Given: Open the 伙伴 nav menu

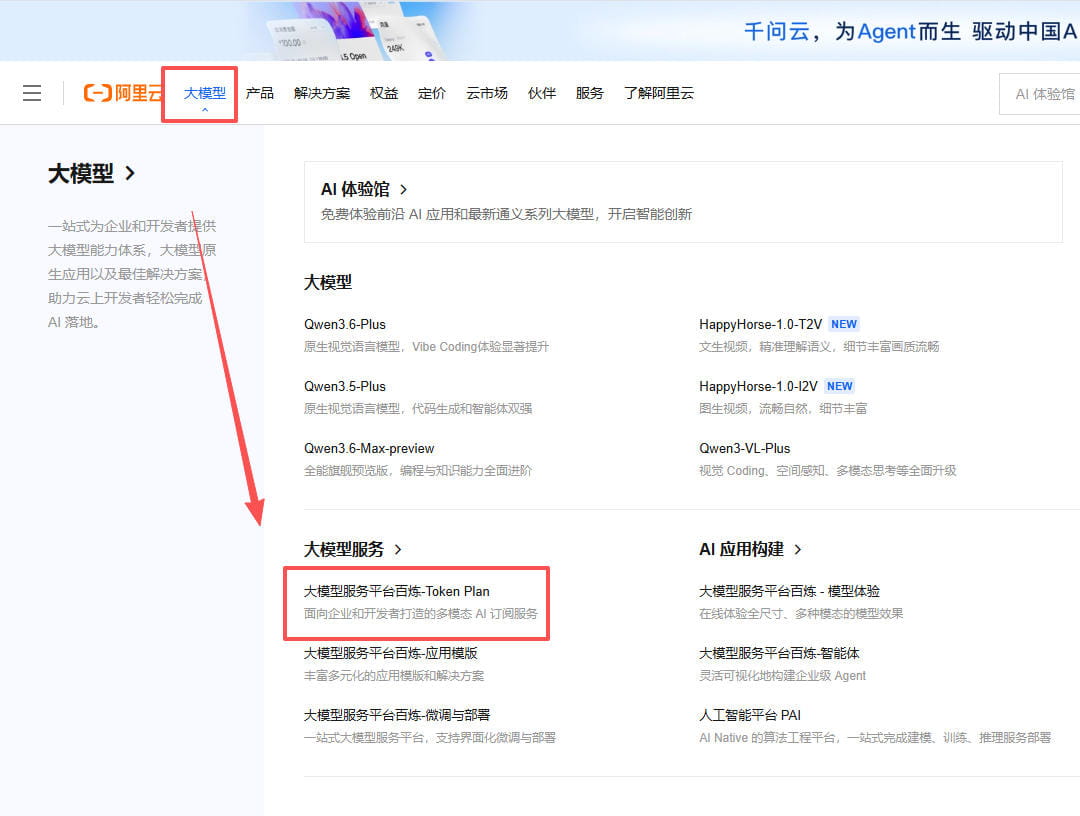Looking at the screenshot, I should [541, 93].
